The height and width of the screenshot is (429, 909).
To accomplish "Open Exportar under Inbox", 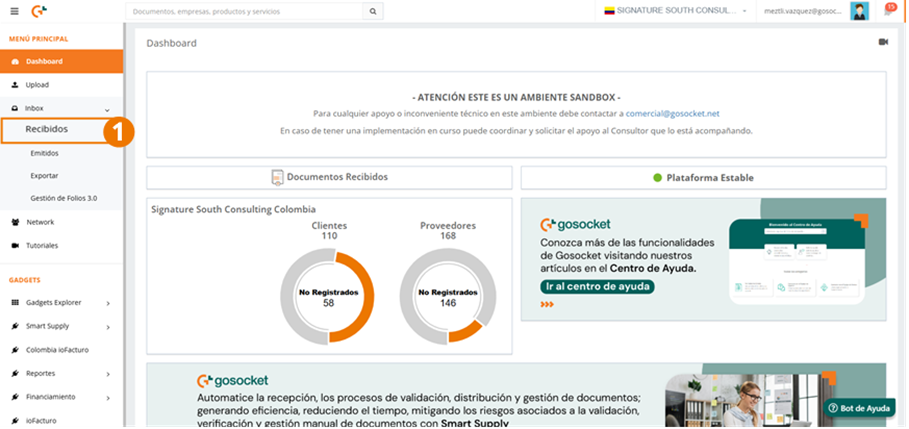I will point(45,176).
